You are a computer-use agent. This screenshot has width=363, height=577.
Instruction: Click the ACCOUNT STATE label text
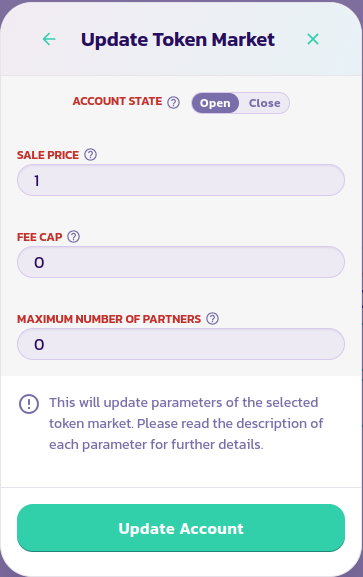tap(117, 101)
